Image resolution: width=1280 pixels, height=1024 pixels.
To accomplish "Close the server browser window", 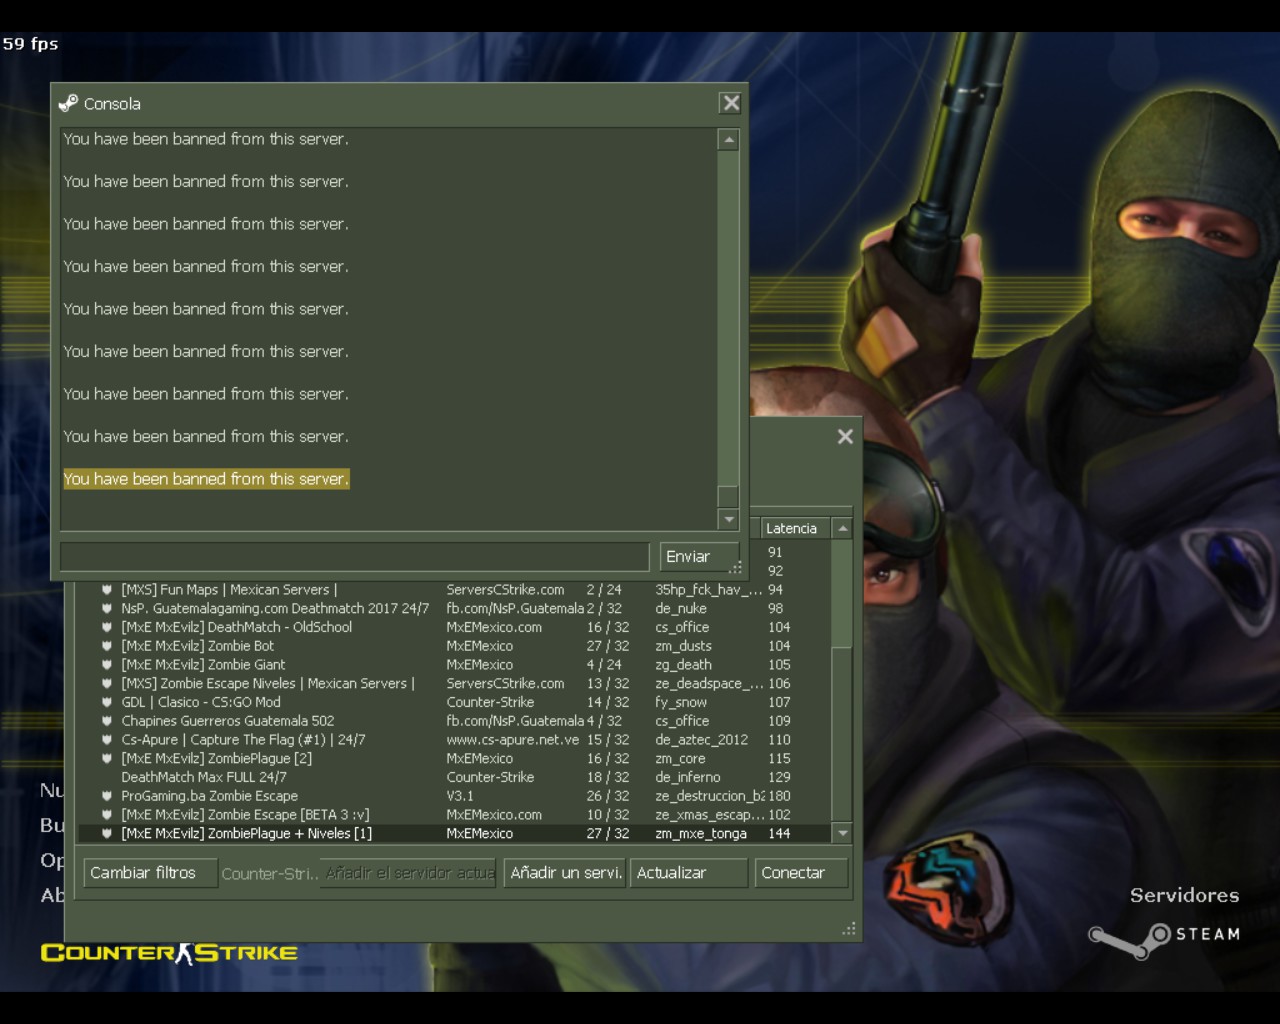I will 845,436.
